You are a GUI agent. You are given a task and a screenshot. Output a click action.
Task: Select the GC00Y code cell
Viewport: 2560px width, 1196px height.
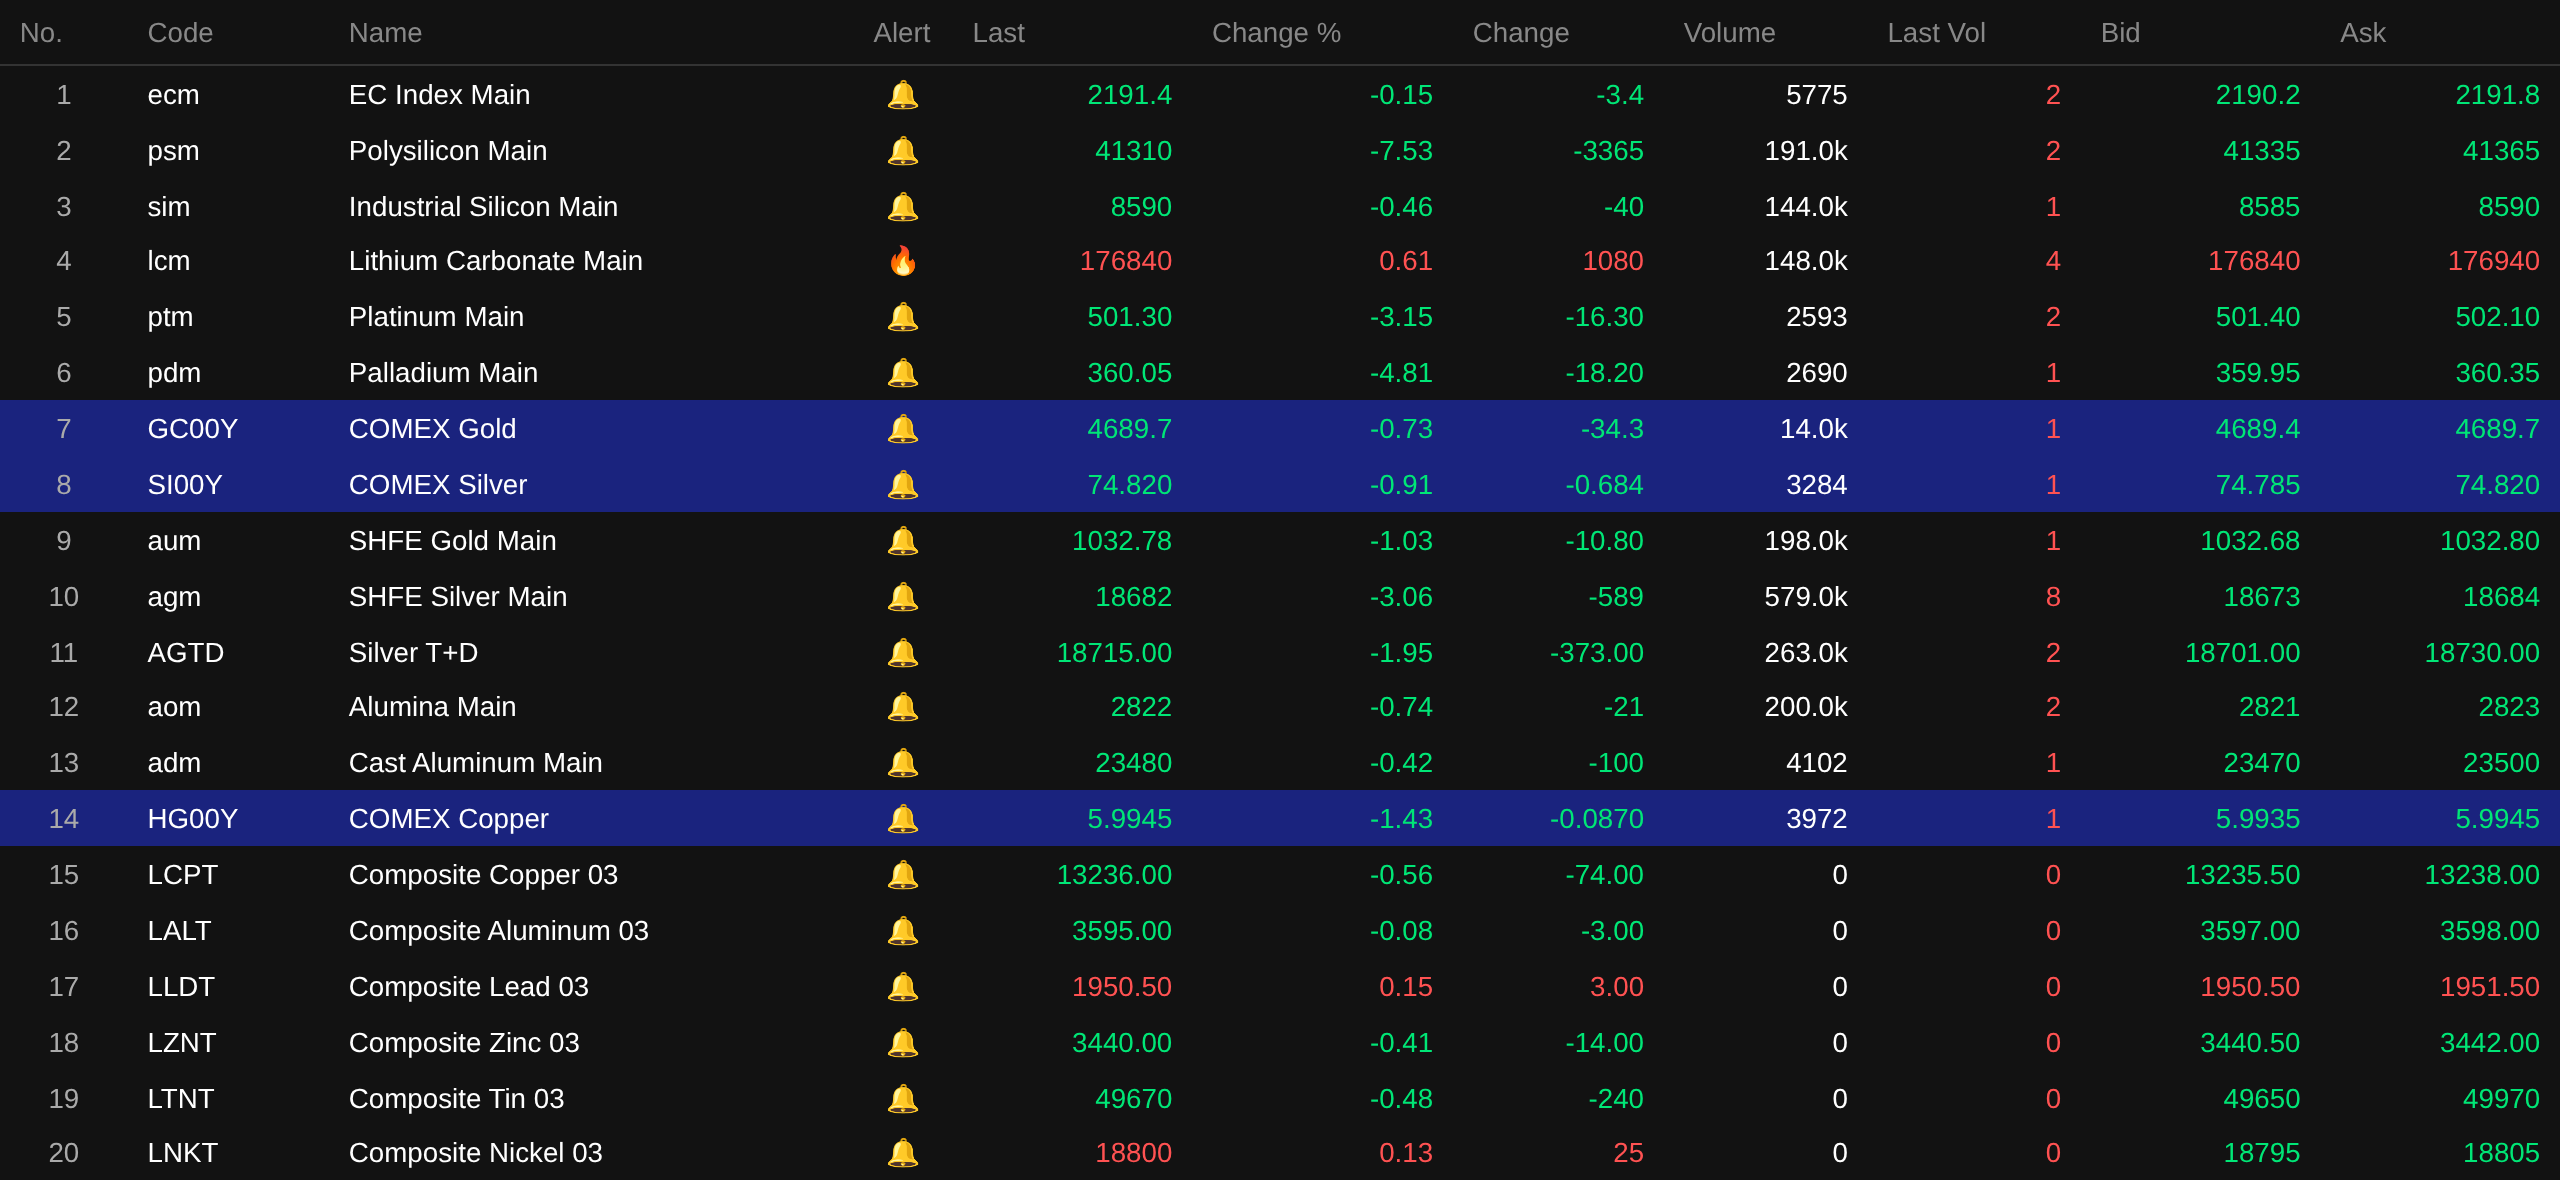[x=192, y=429]
